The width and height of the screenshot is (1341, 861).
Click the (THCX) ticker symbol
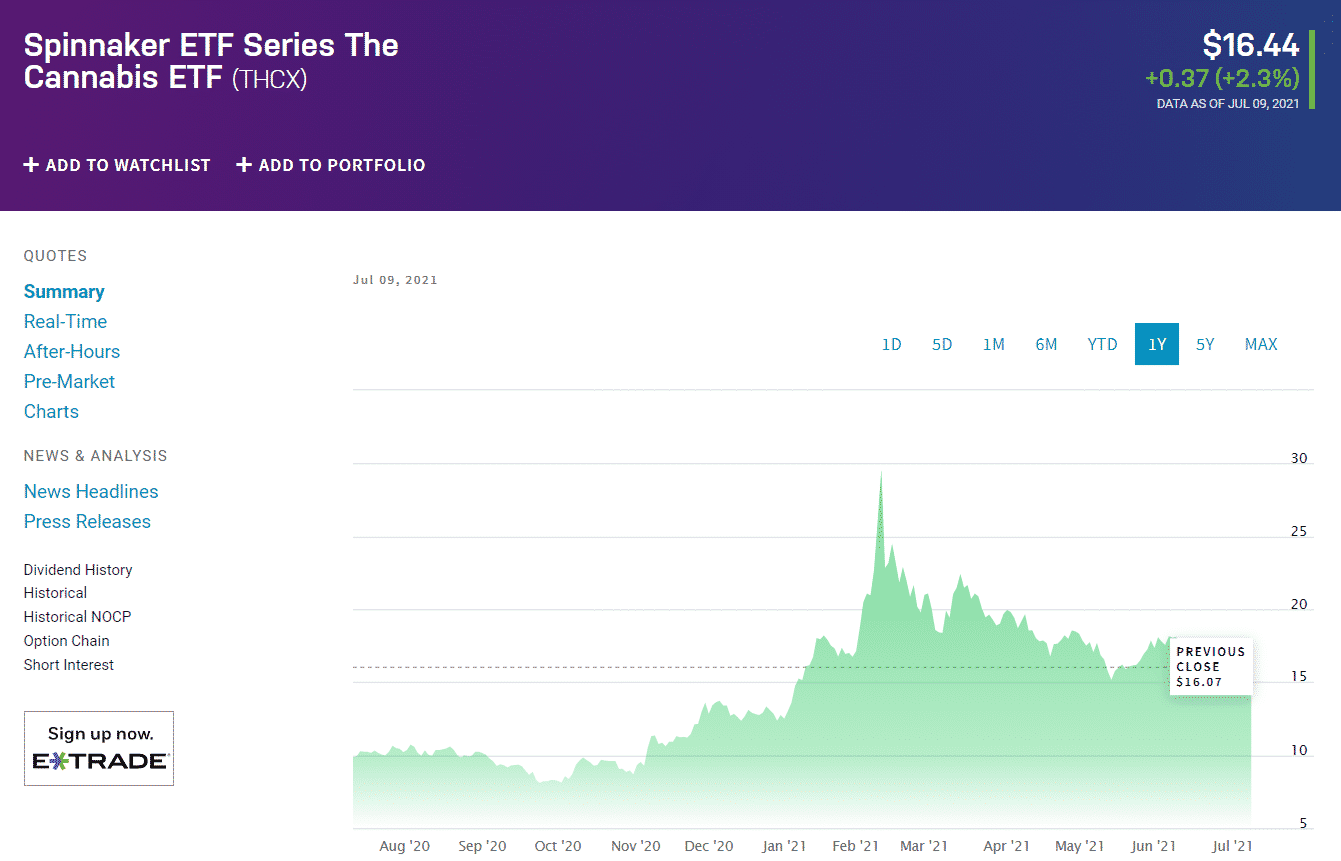point(269,79)
